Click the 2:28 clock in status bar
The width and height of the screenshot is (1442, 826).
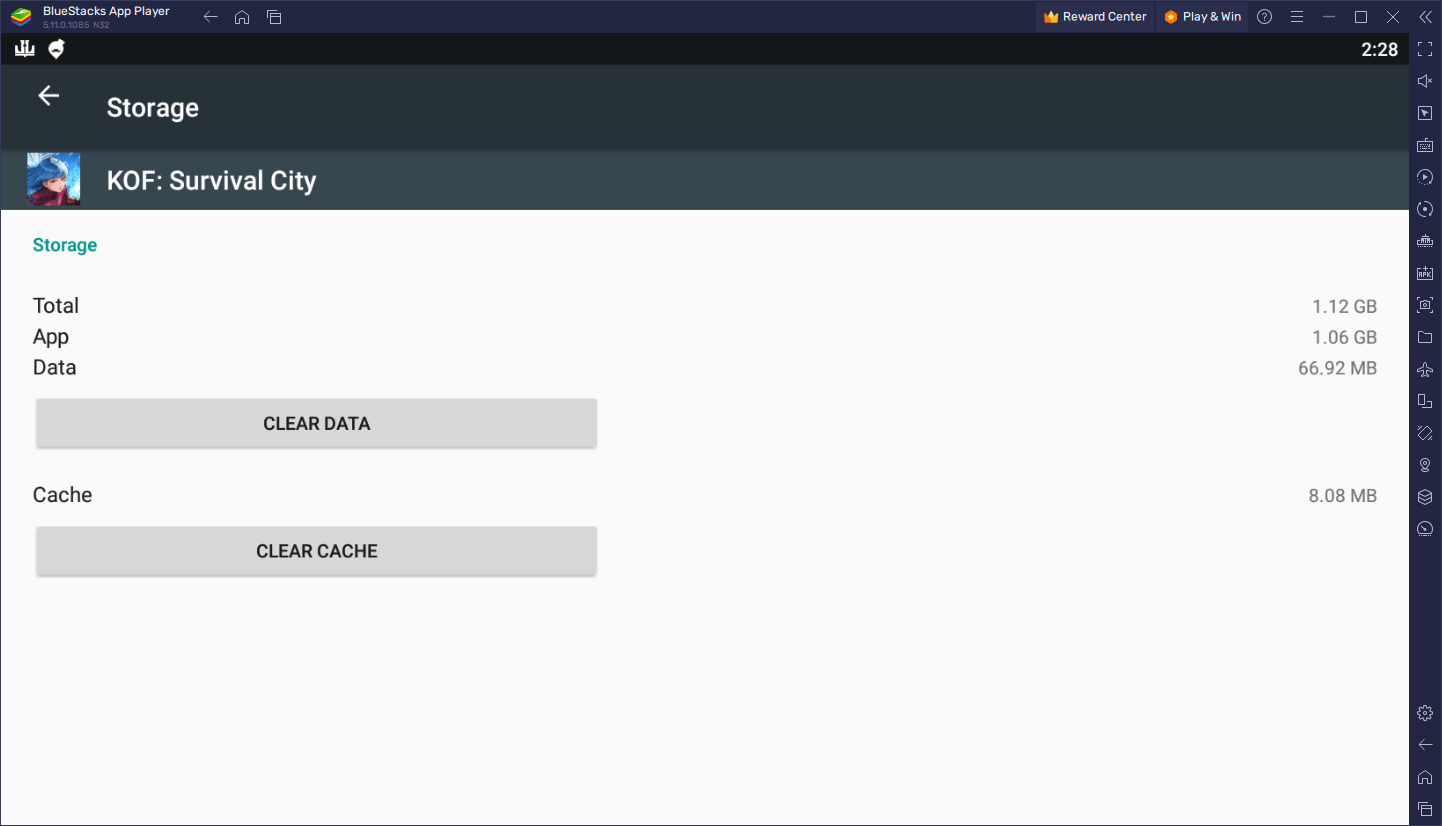click(1379, 49)
